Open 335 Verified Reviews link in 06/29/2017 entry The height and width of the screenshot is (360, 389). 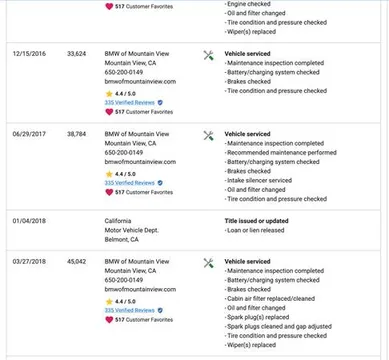[x=130, y=183]
